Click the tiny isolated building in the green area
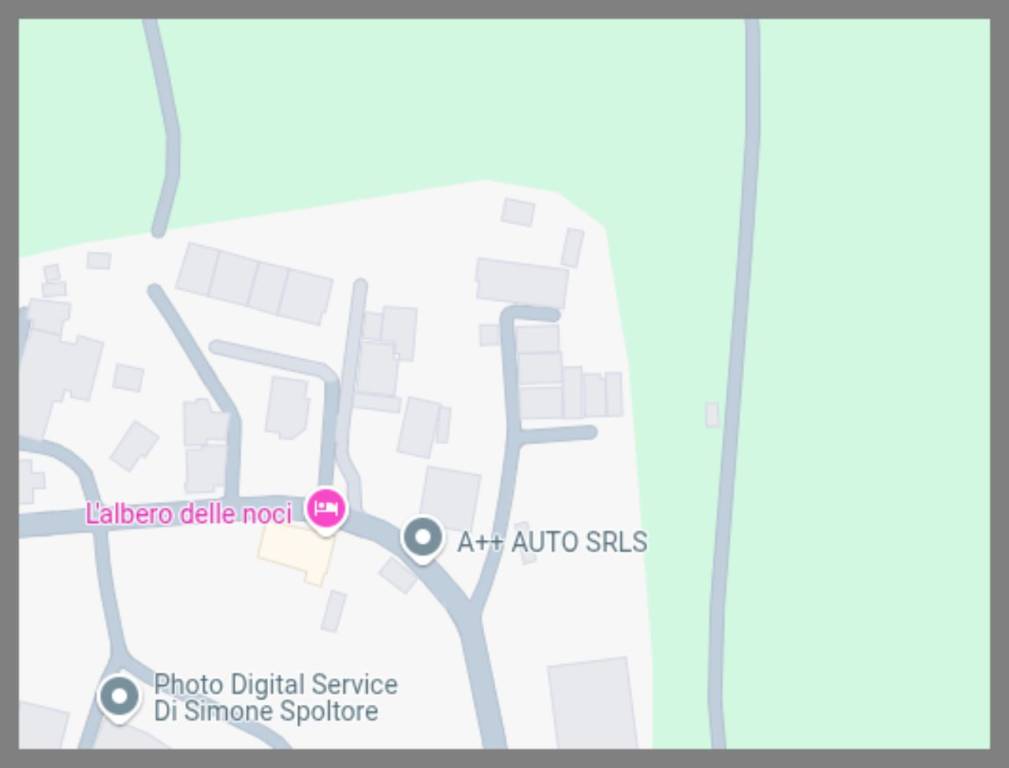 (712, 415)
